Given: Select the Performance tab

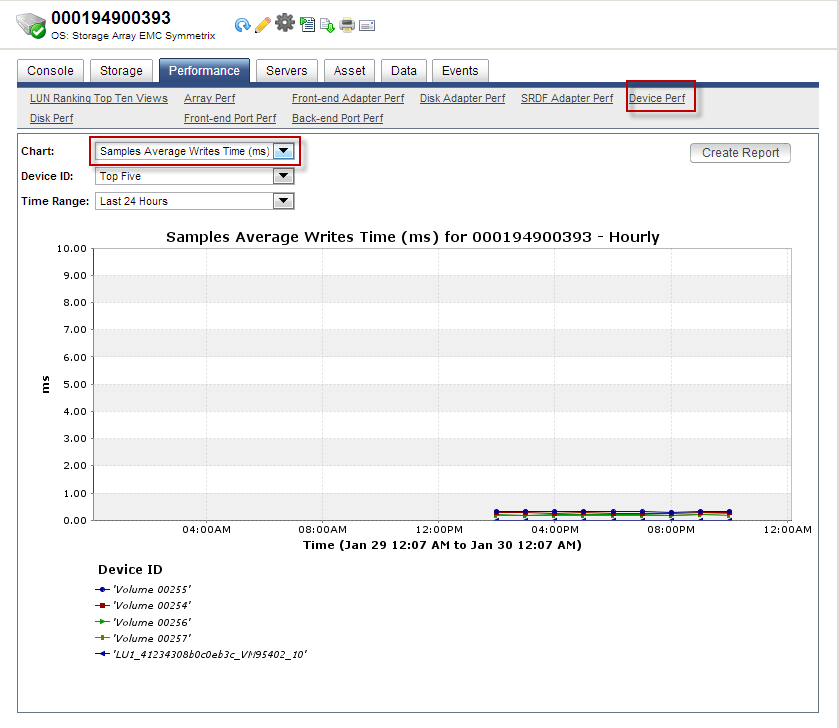Looking at the screenshot, I should 204,71.
